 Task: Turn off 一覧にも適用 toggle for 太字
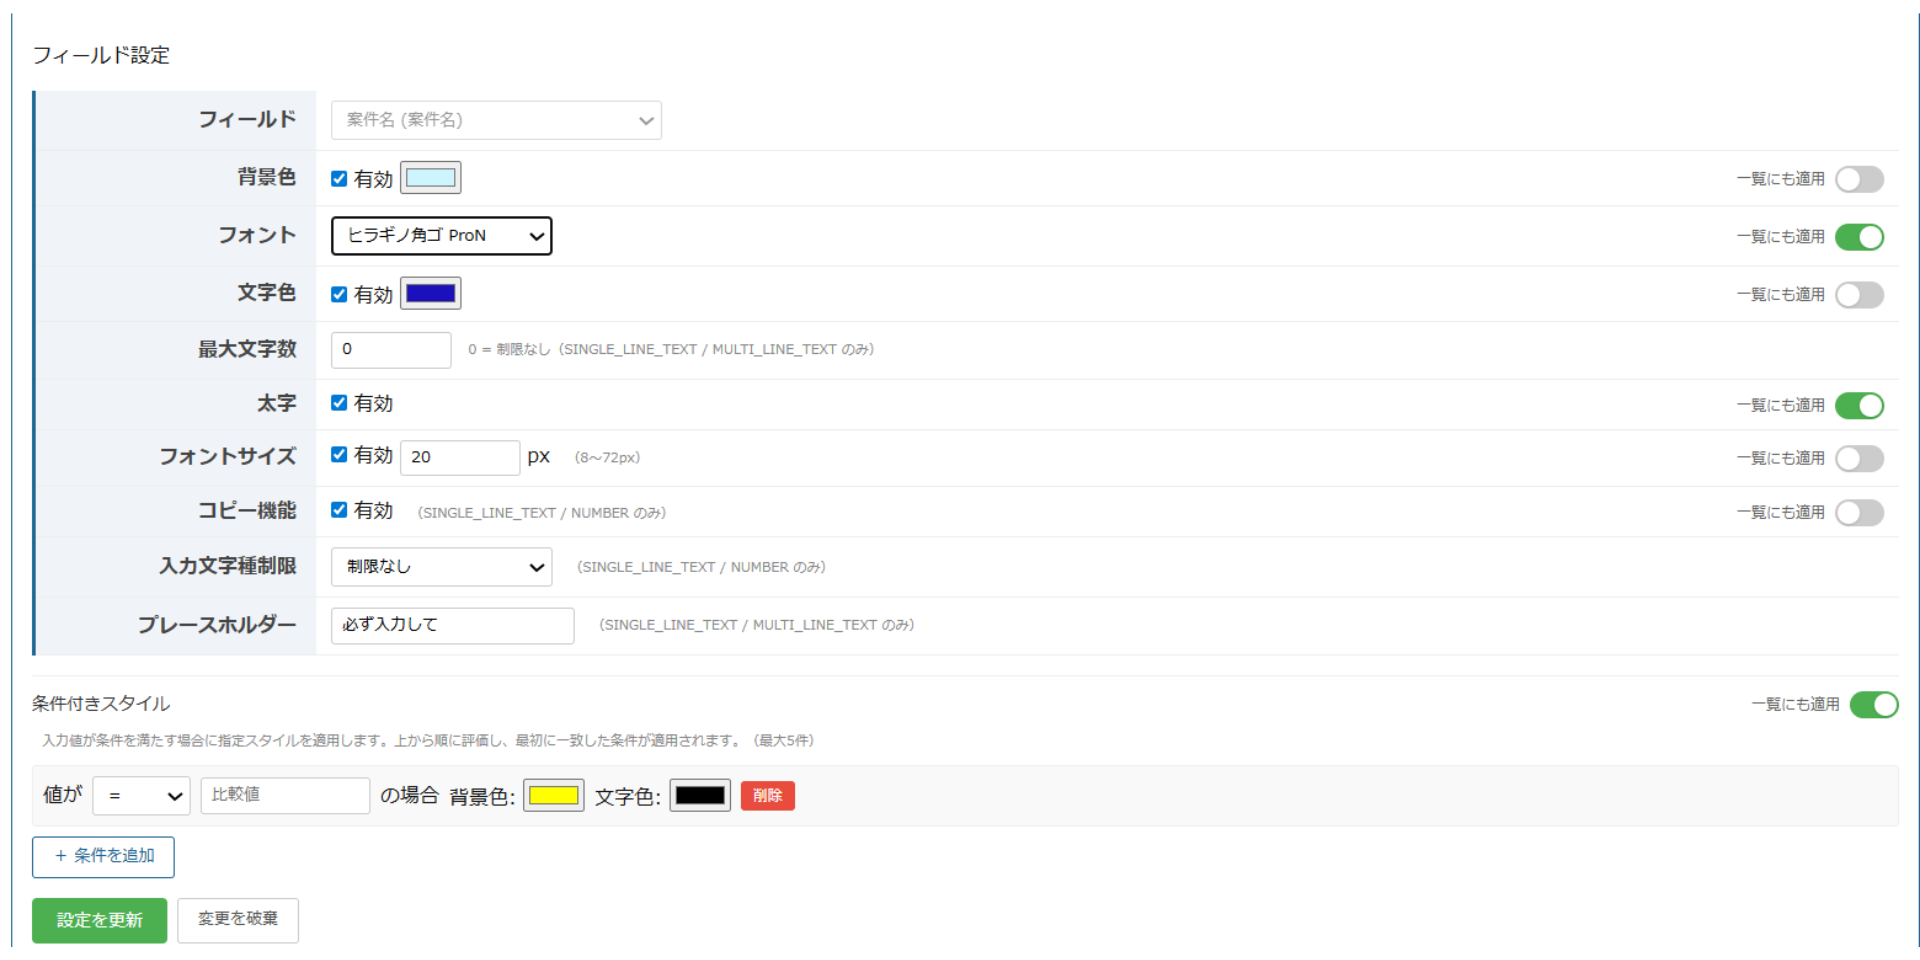click(x=1858, y=405)
